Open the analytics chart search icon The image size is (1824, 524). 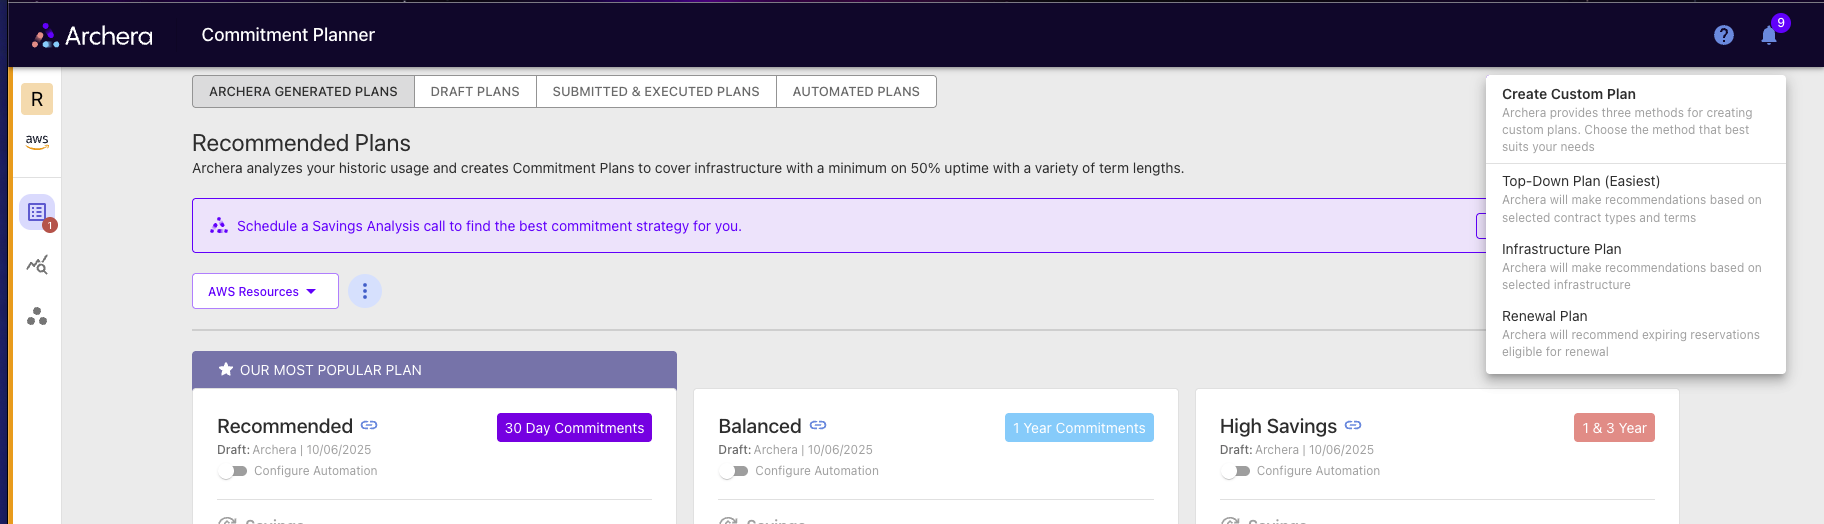point(37,265)
